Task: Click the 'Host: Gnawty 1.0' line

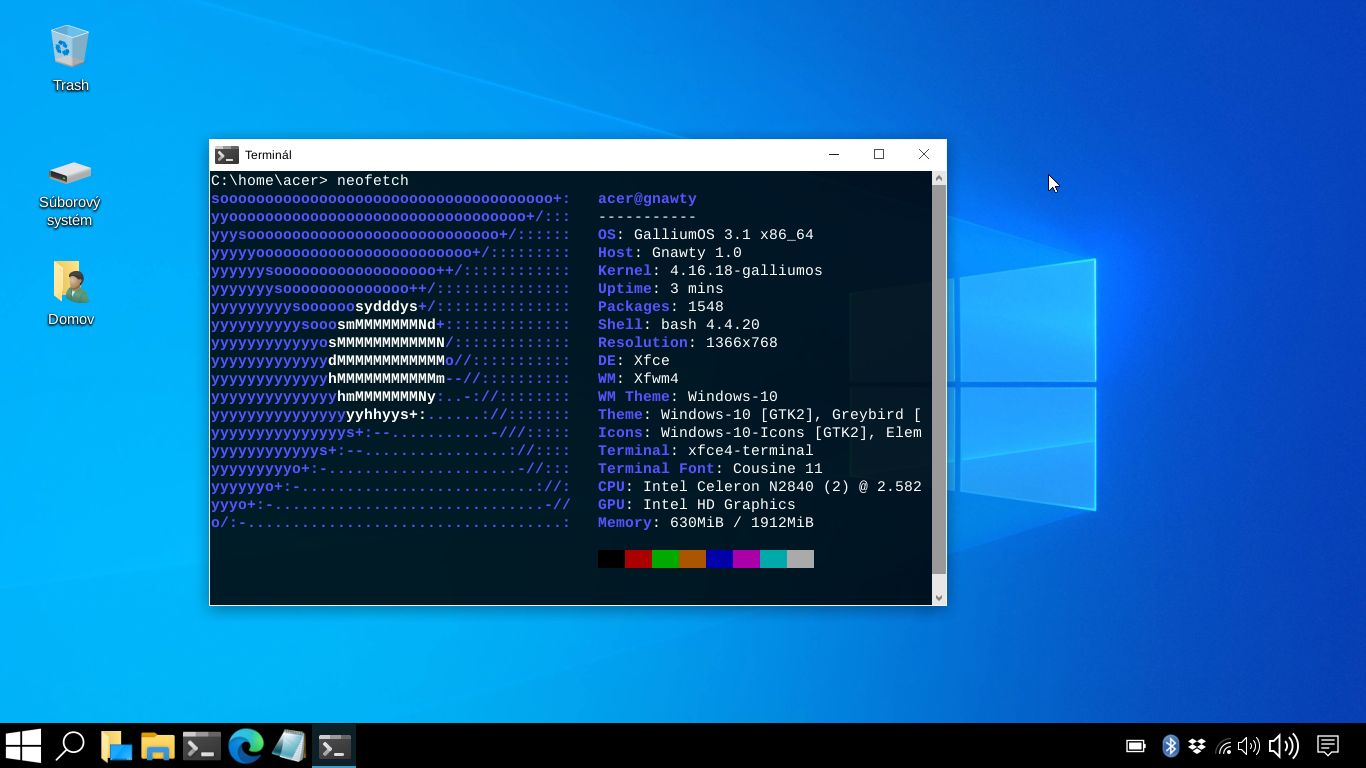Action: coord(670,253)
